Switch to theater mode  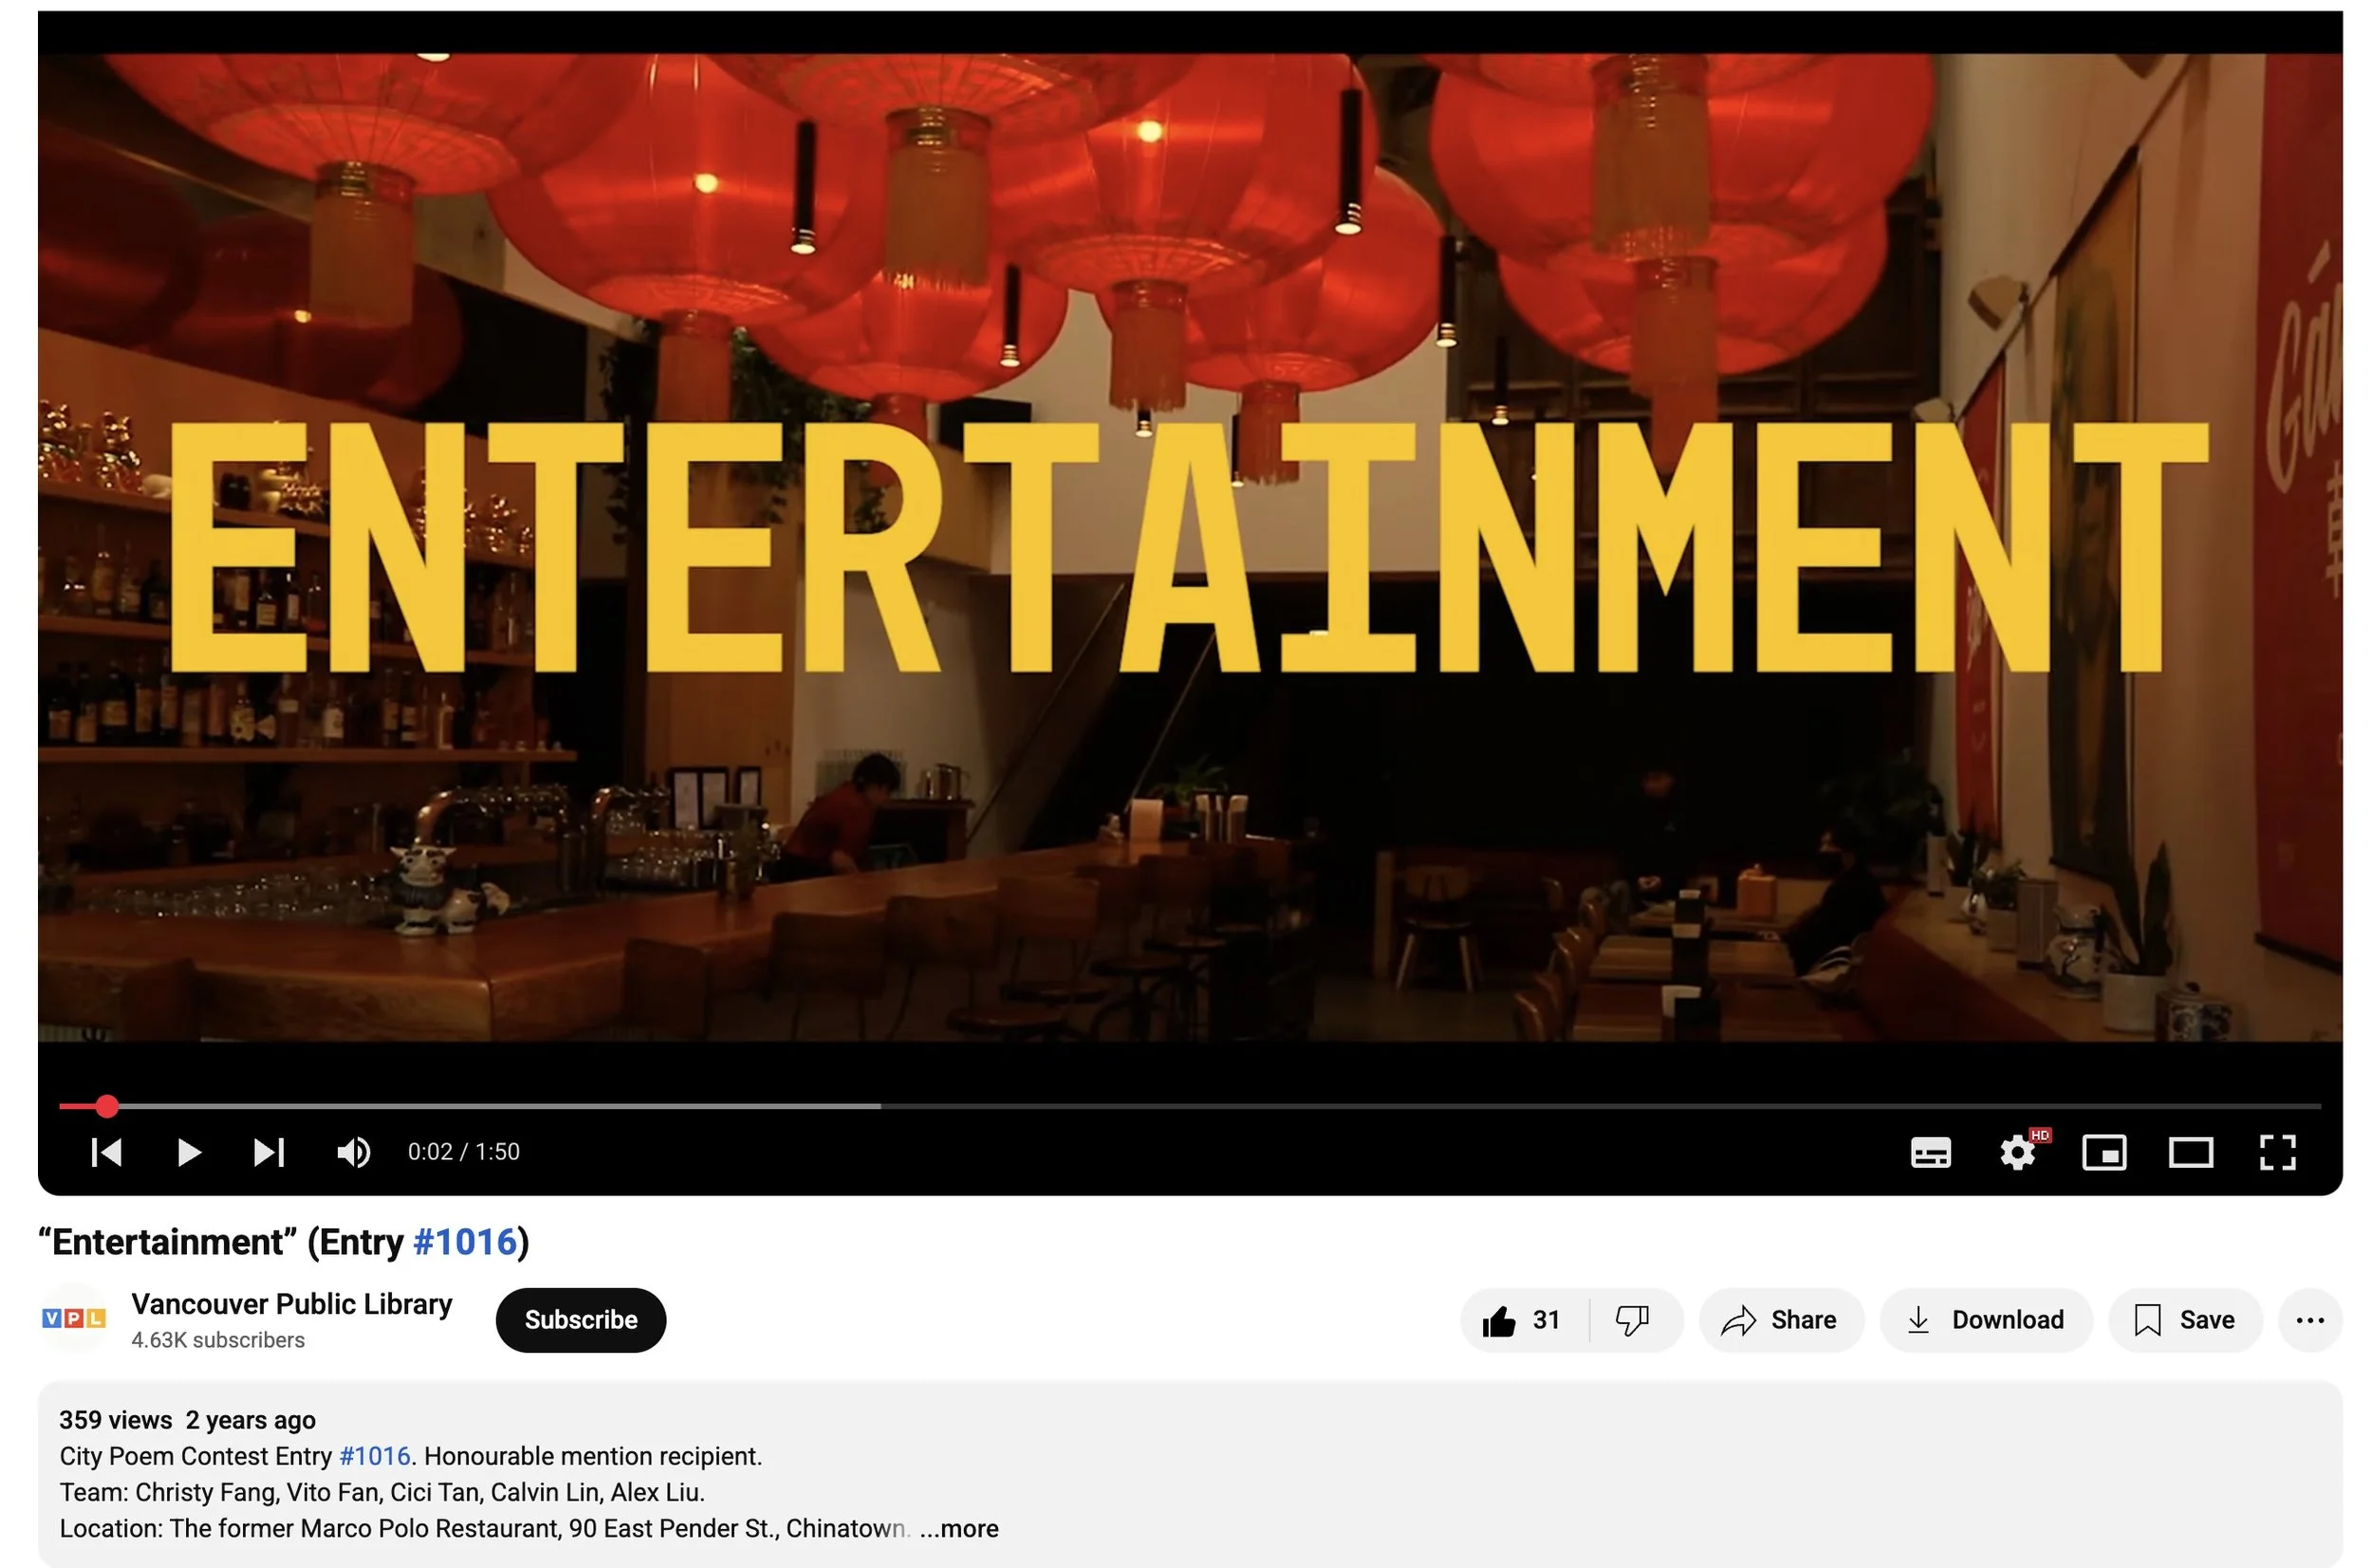pyautogui.click(x=2190, y=1152)
